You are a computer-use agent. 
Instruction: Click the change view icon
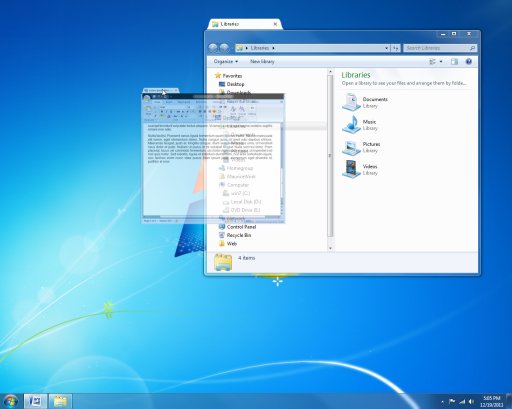click(x=432, y=61)
